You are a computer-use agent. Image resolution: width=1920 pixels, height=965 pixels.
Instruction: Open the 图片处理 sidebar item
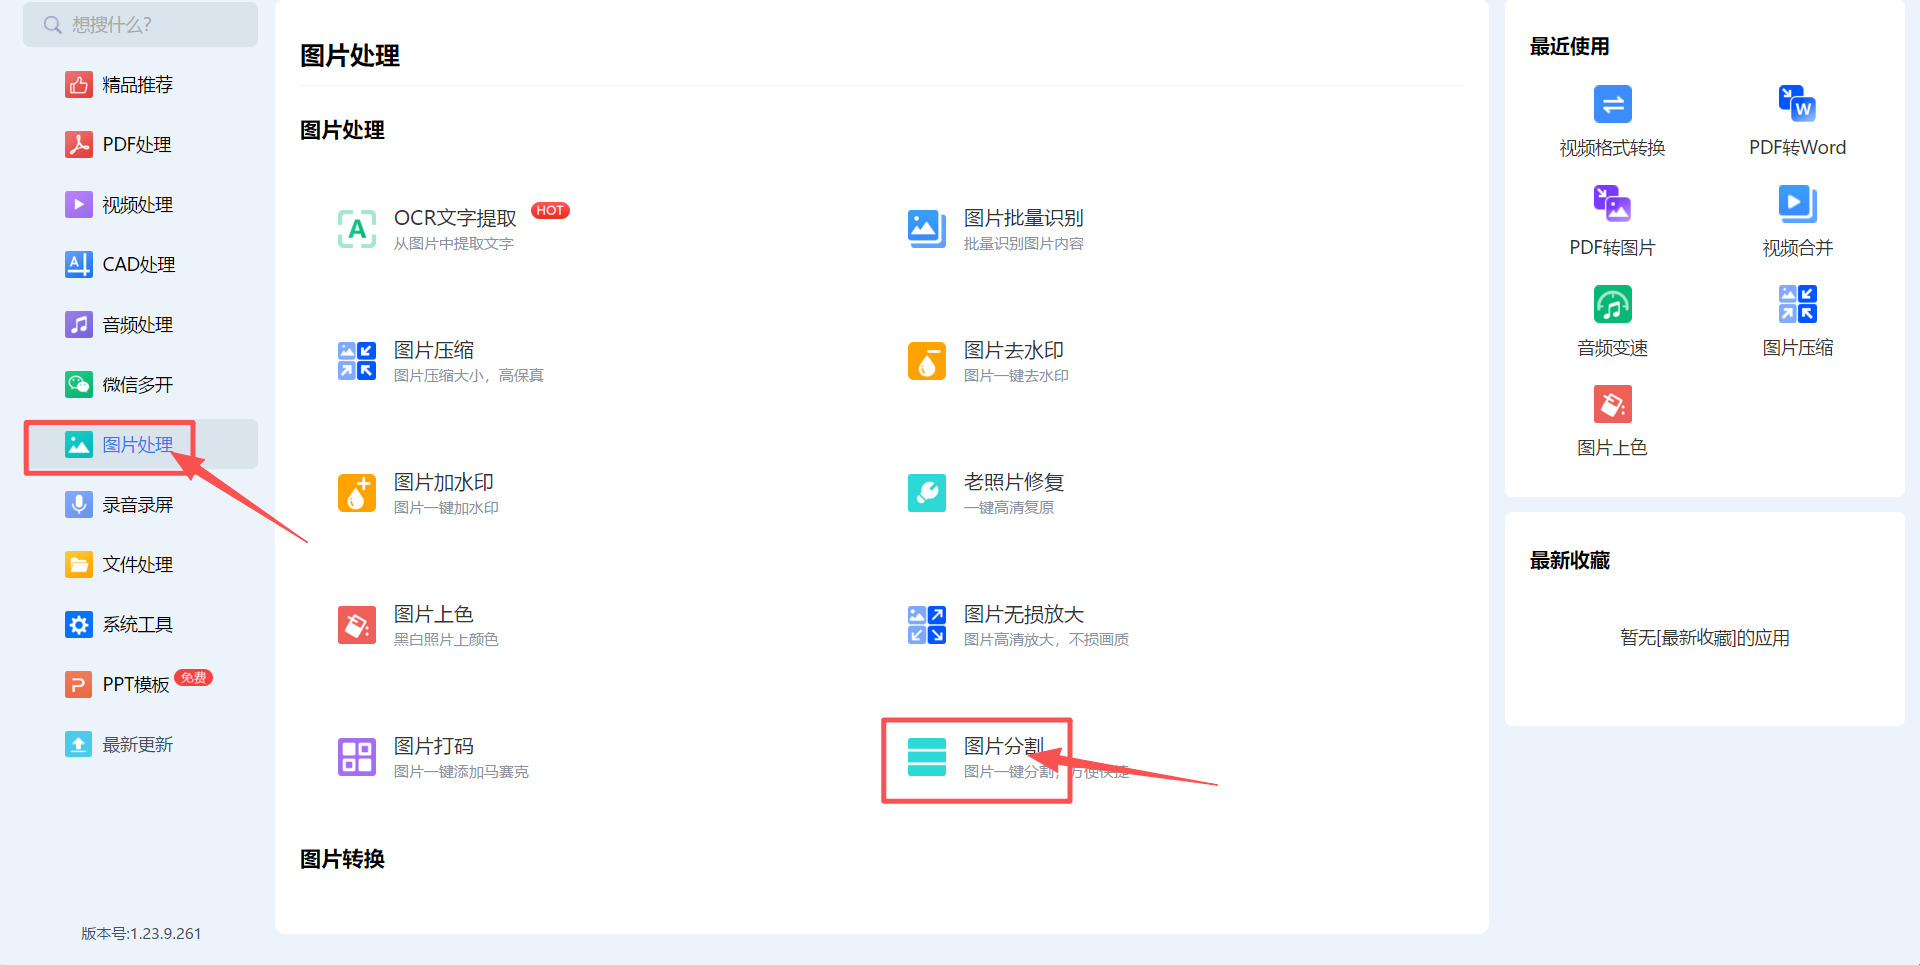pyautogui.click(x=140, y=445)
